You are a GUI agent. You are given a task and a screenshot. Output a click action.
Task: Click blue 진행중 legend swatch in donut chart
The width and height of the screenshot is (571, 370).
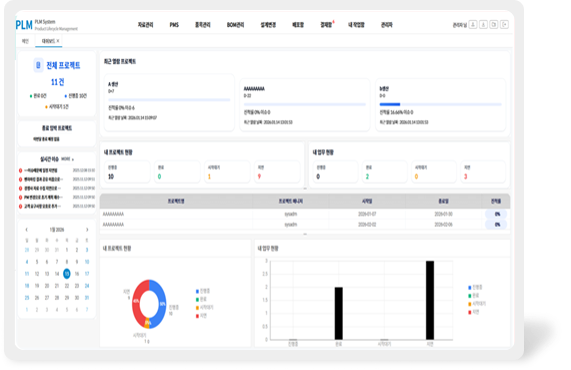point(197,291)
